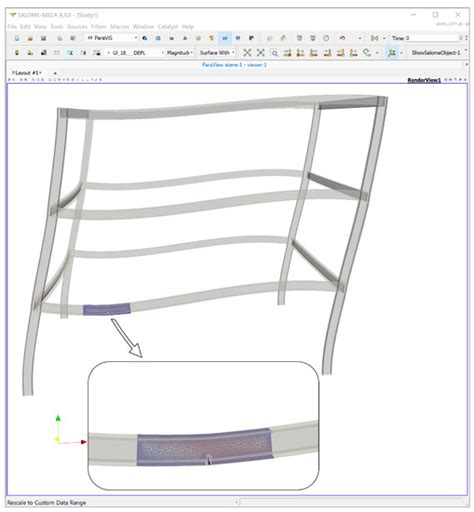Select the Layout #1 tab

point(26,73)
